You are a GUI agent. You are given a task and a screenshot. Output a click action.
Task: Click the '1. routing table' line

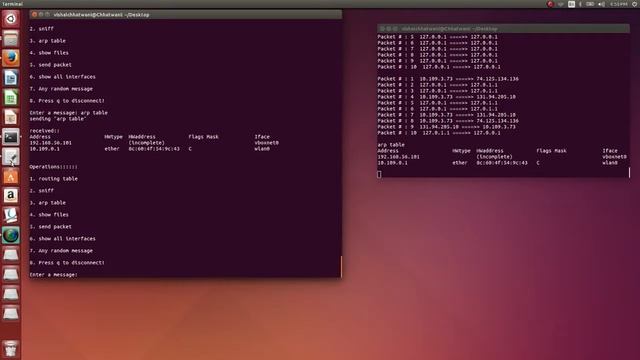(x=53, y=179)
